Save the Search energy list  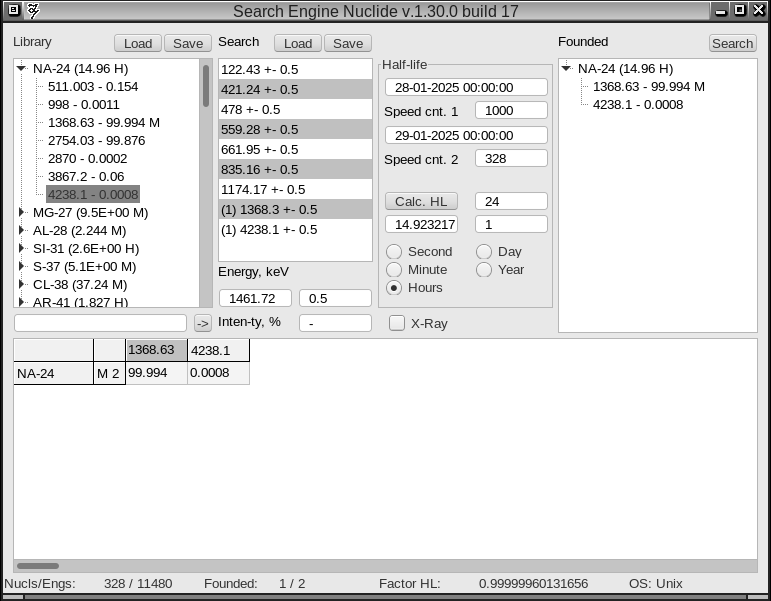(347, 43)
